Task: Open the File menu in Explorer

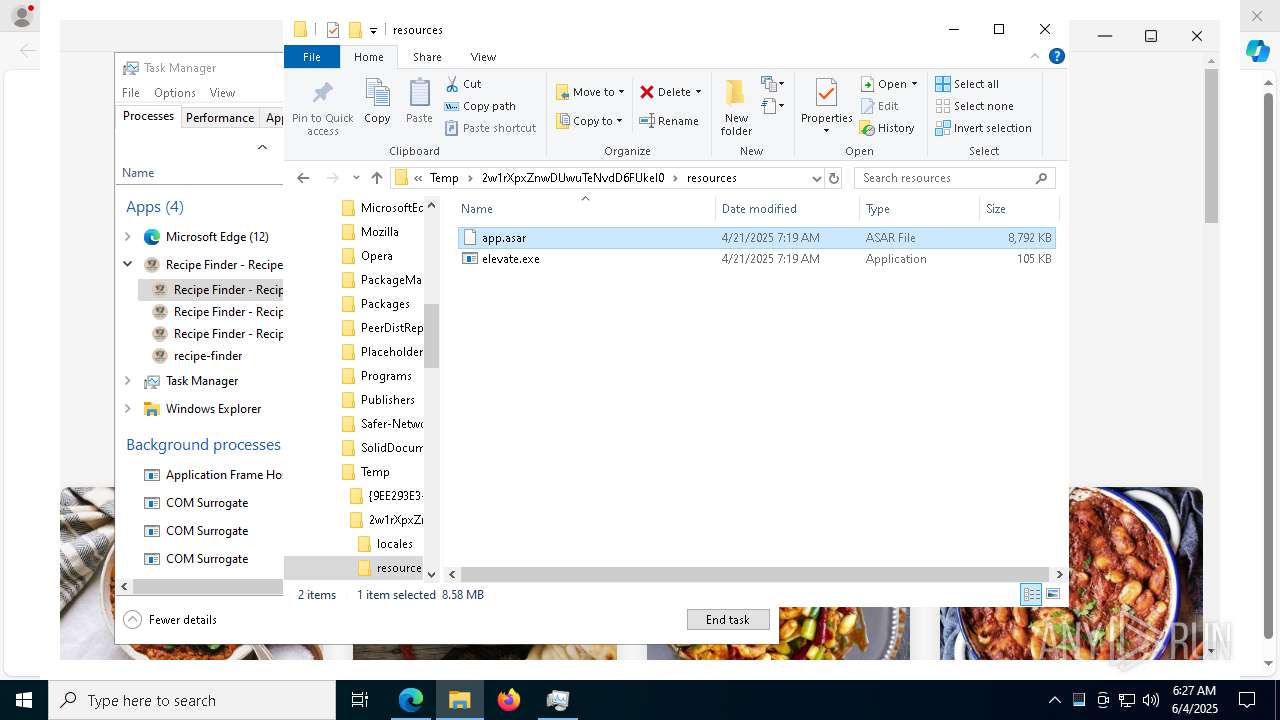Action: (311, 57)
